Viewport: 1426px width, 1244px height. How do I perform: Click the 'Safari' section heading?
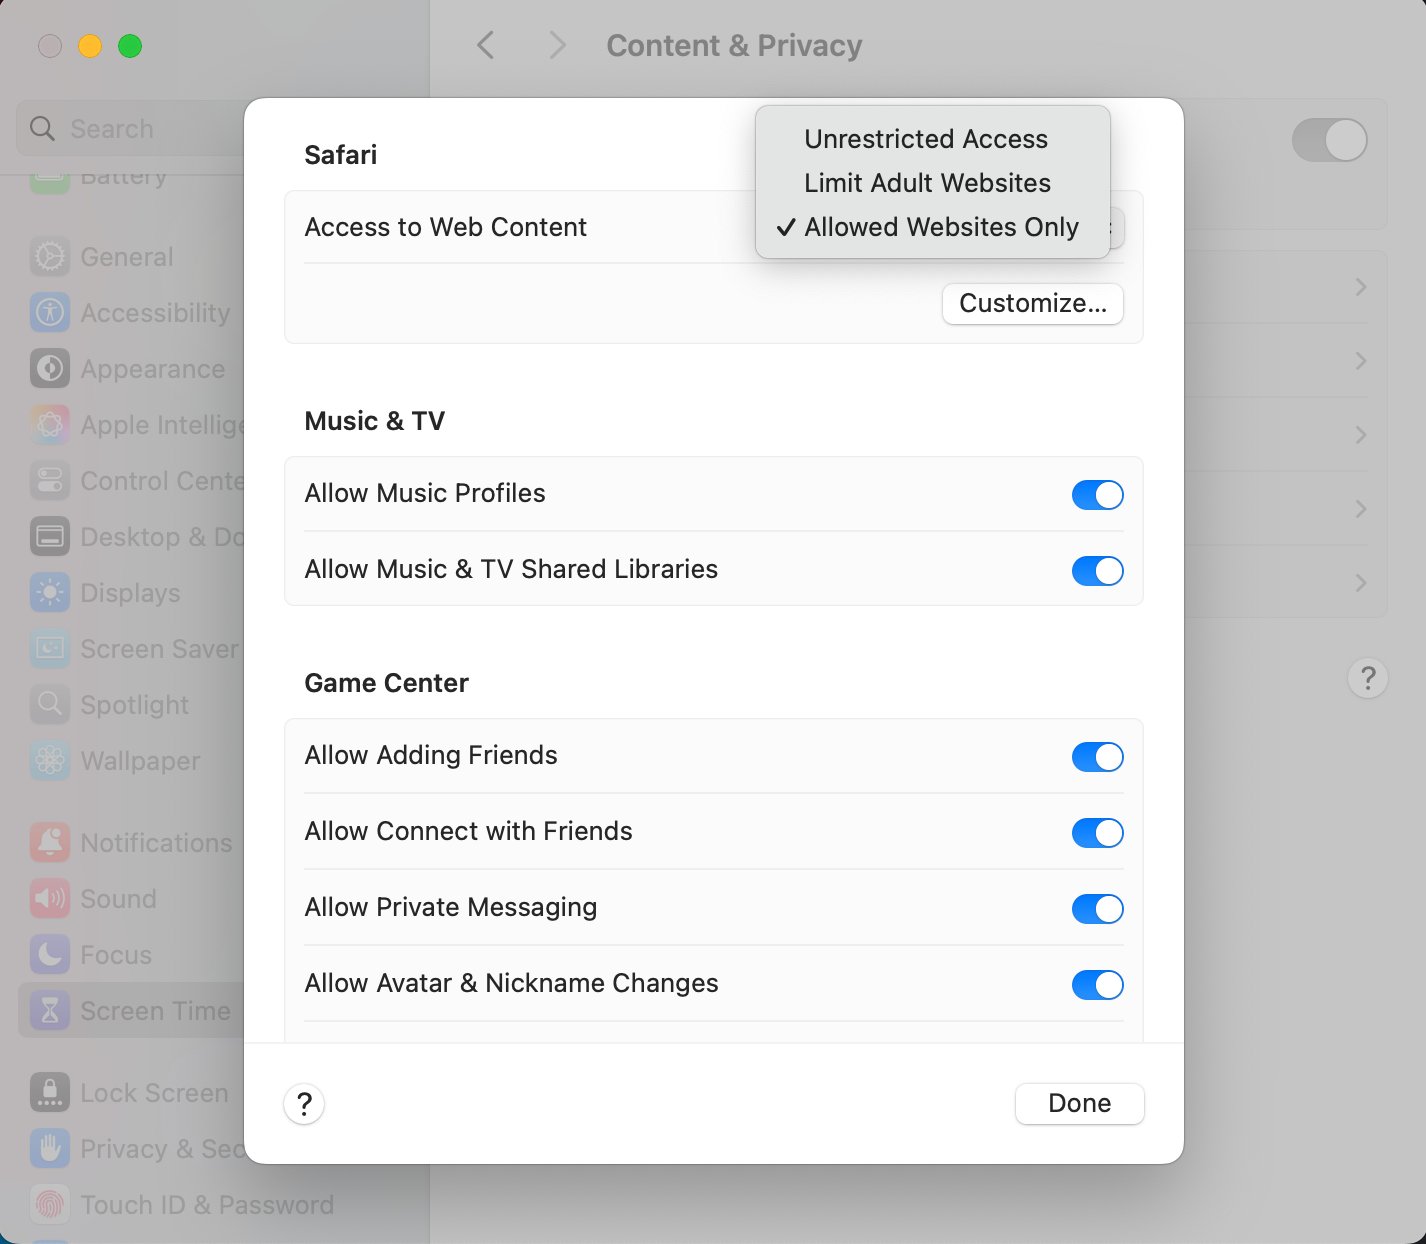pyautogui.click(x=341, y=155)
